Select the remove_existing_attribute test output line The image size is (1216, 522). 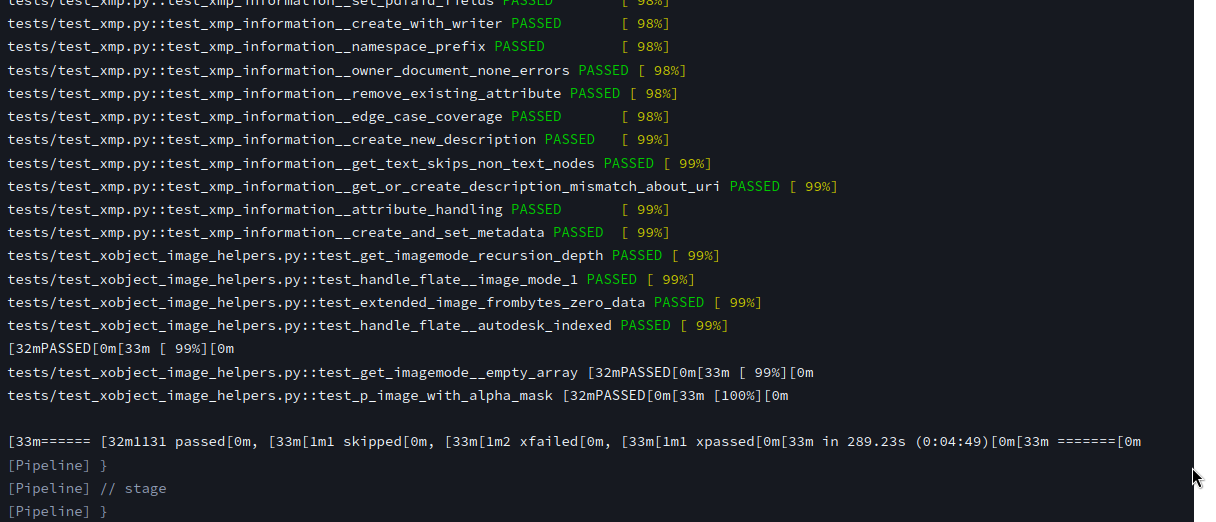[342, 94]
